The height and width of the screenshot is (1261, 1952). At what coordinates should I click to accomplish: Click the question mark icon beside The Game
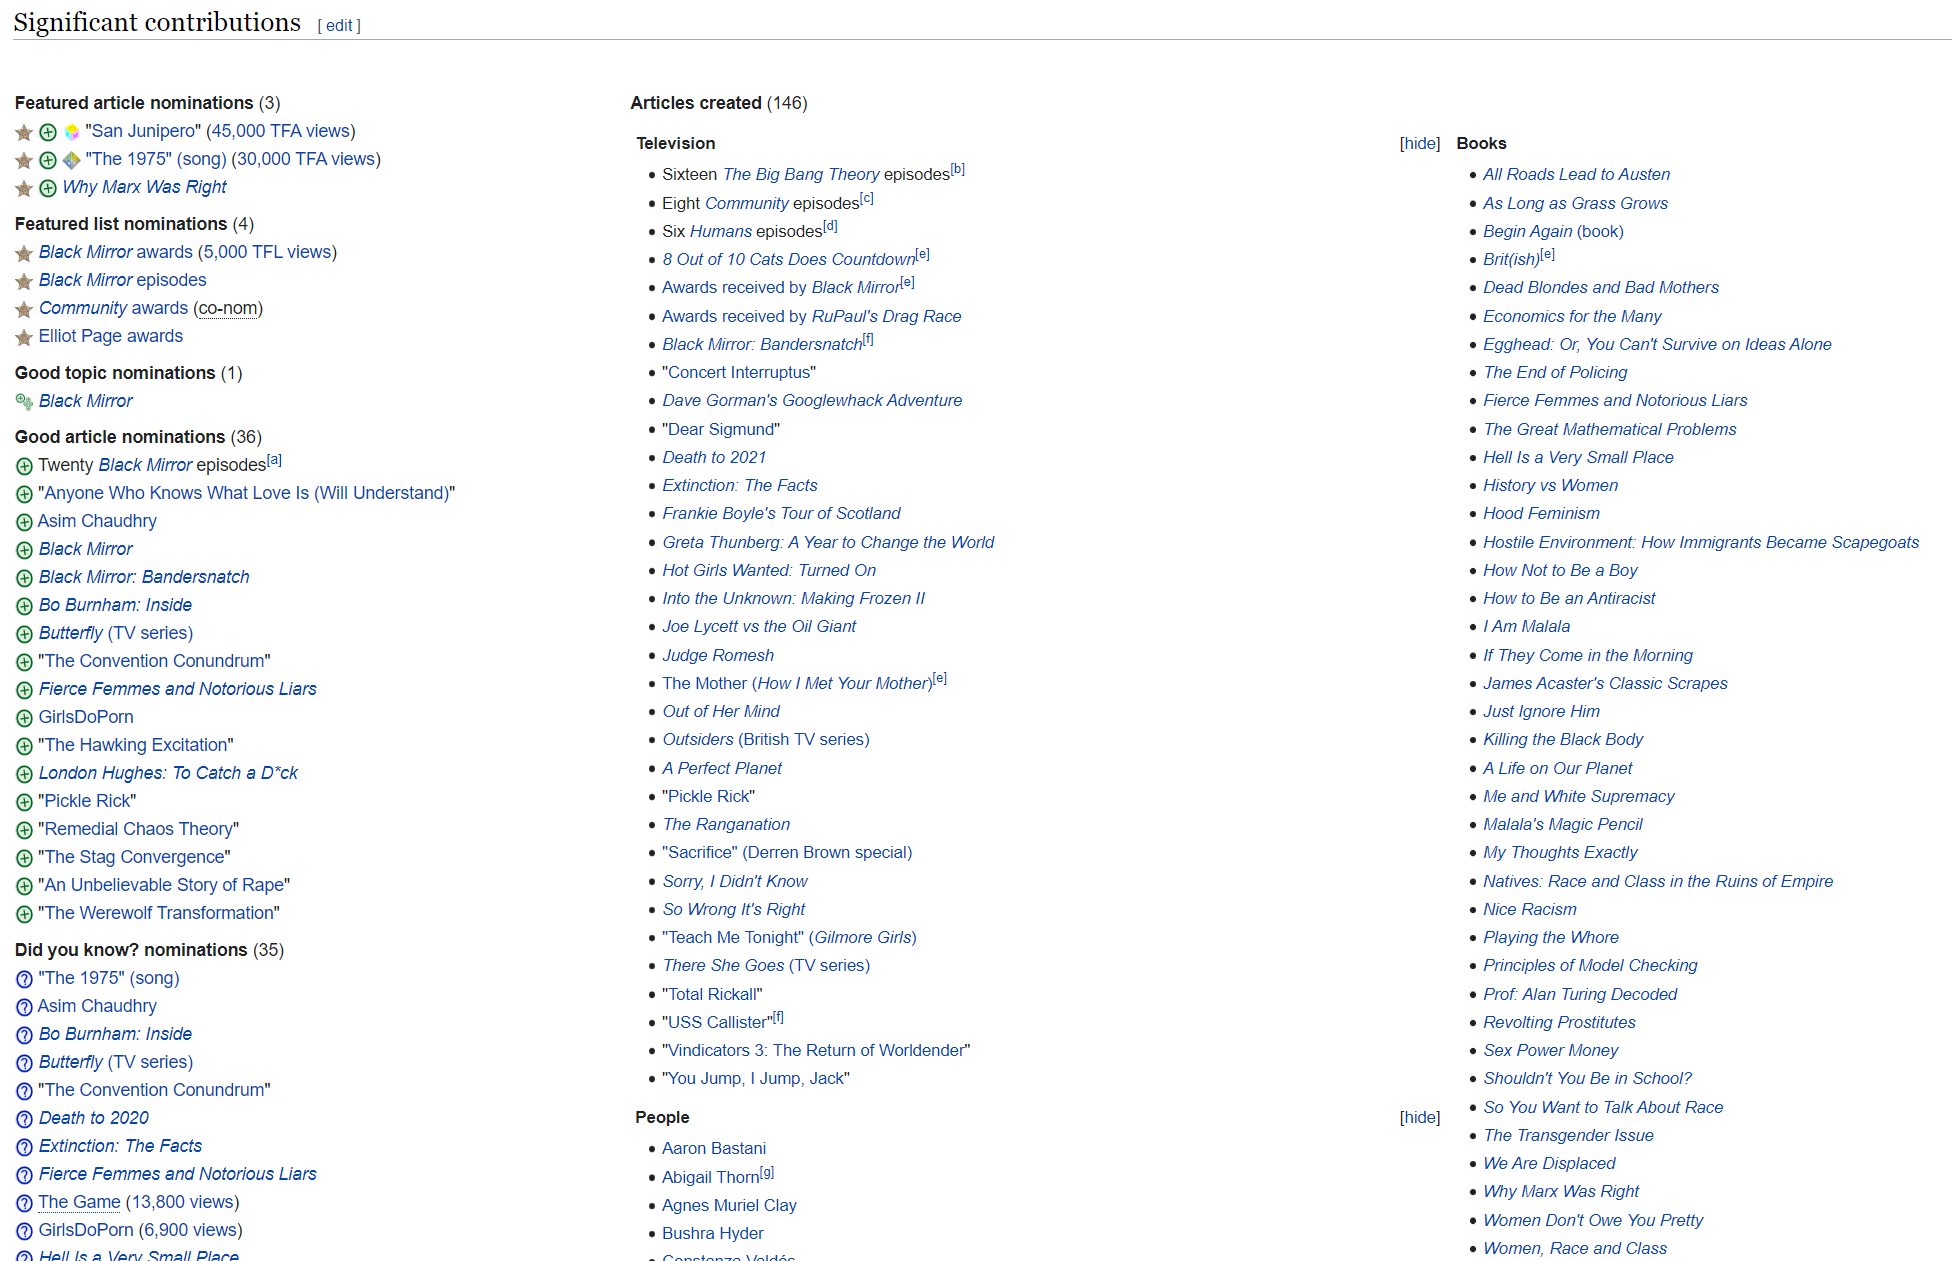24,1203
